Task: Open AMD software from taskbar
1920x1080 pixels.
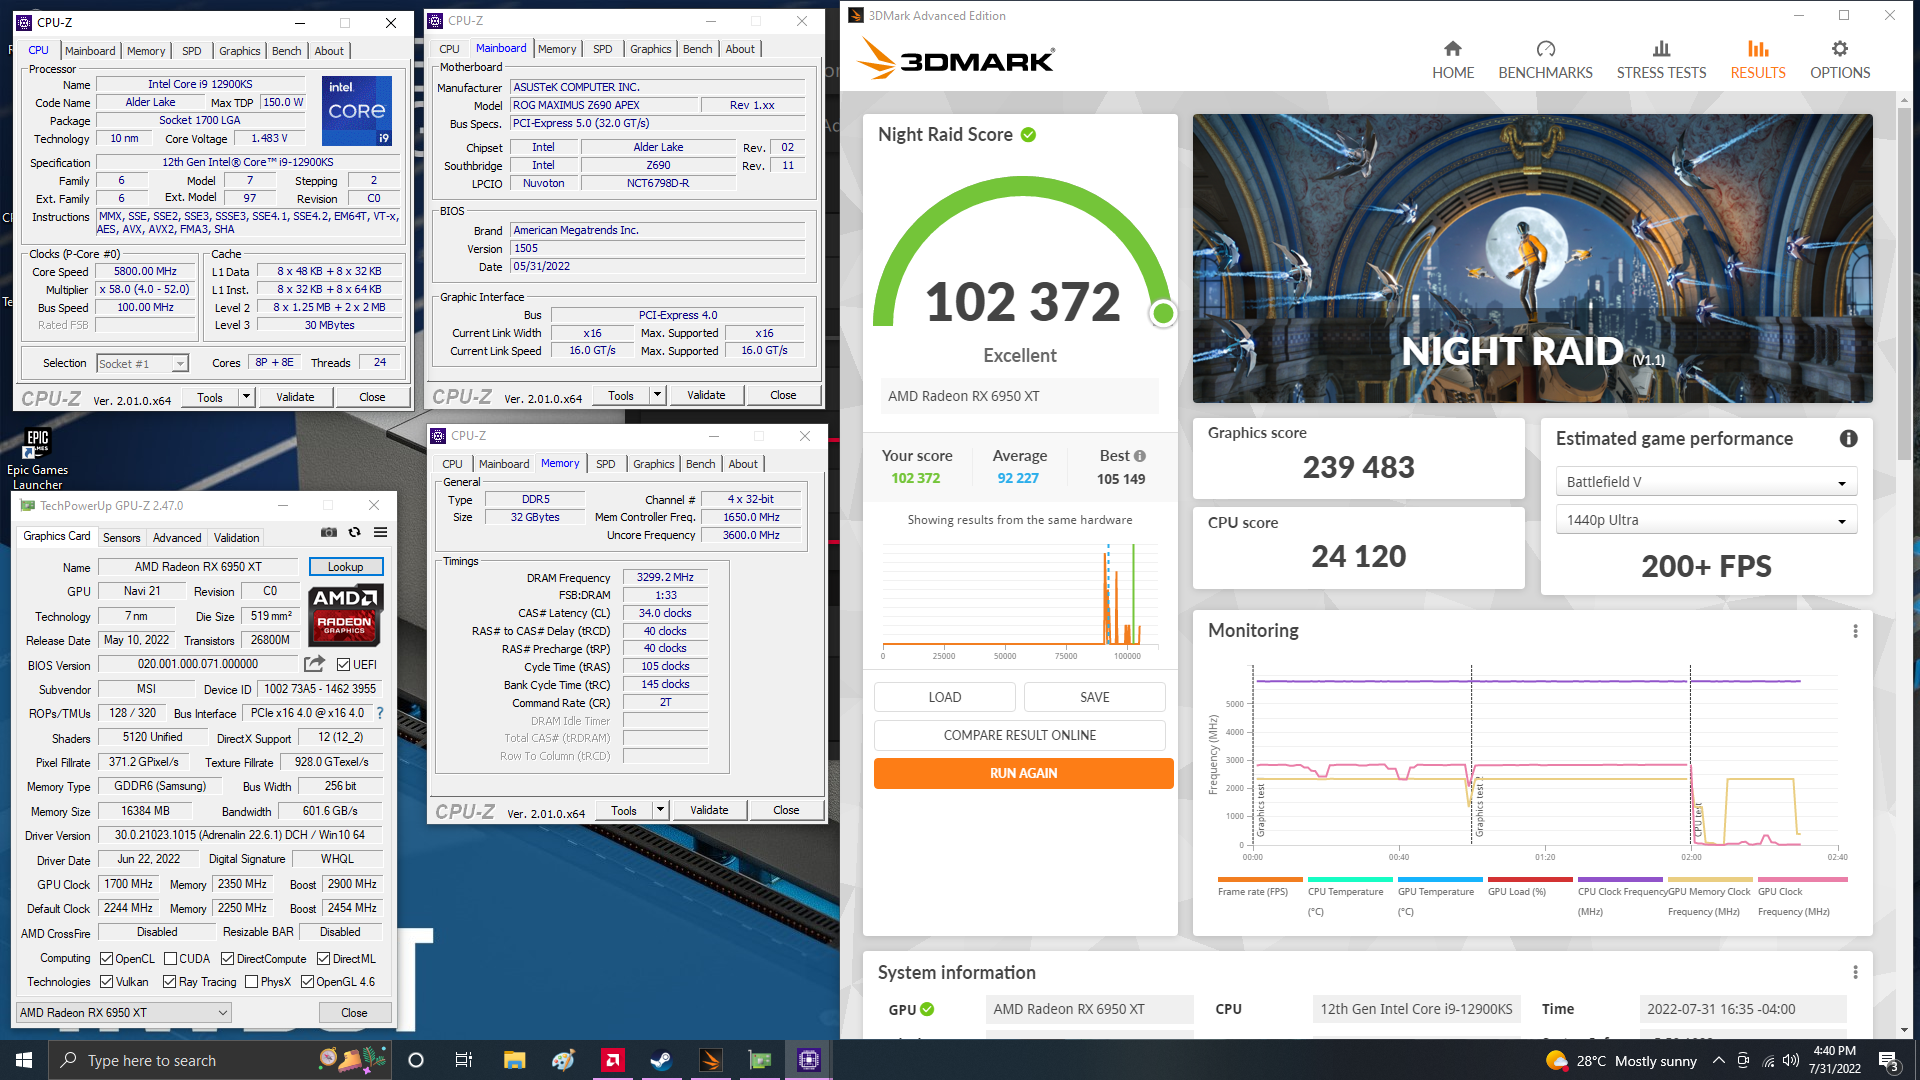Action: pos(612,1060)
